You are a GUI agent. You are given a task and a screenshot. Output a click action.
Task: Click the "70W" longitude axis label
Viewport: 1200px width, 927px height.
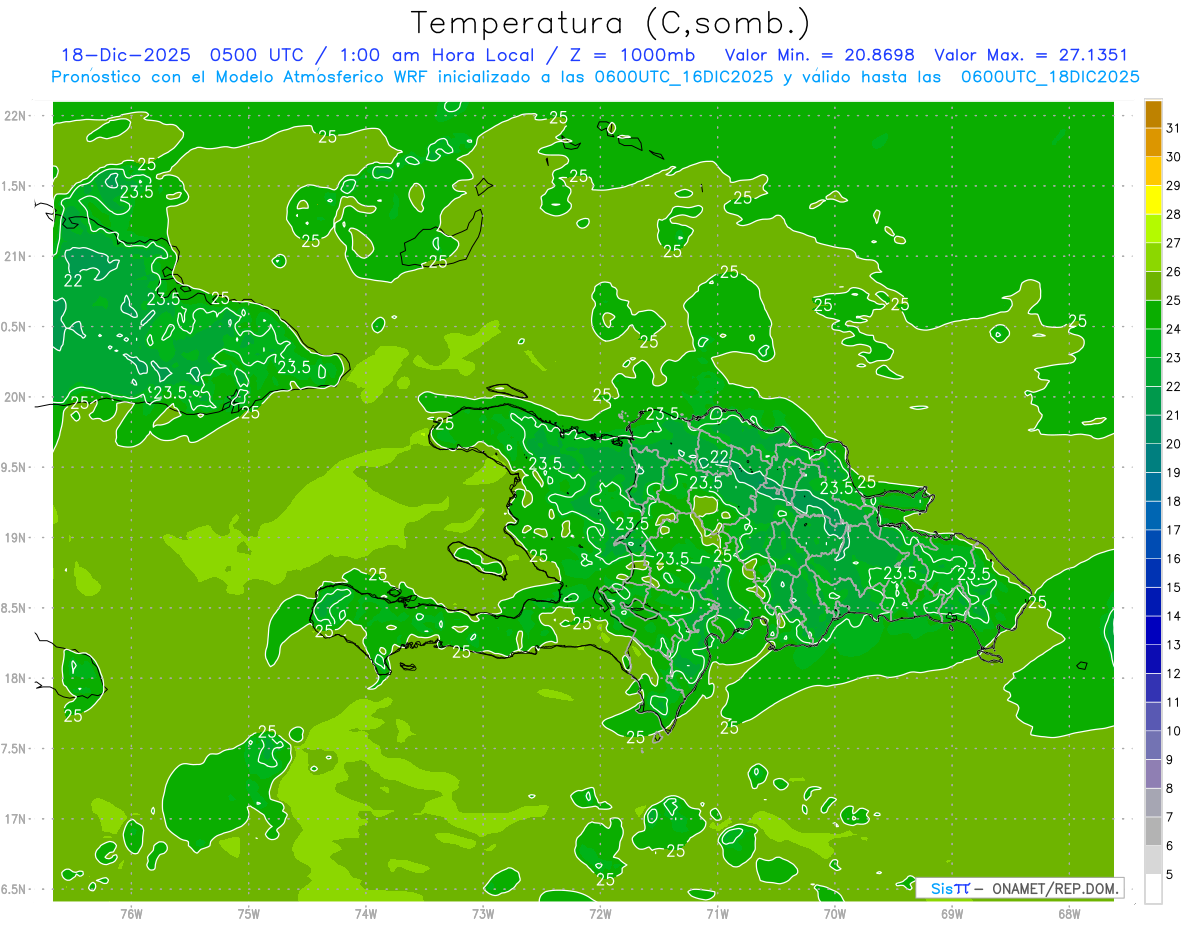point(835,914)
